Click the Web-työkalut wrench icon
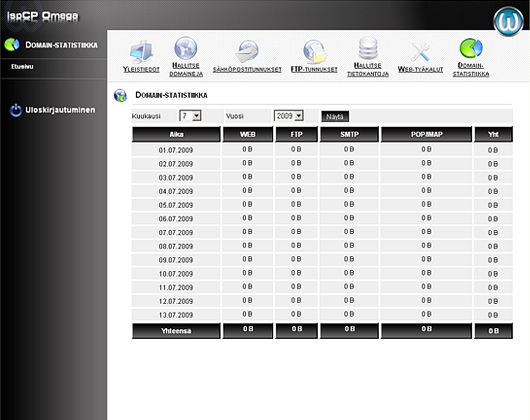Image resolution: width=530 pixels, height=420 pixels. [420, 52]
